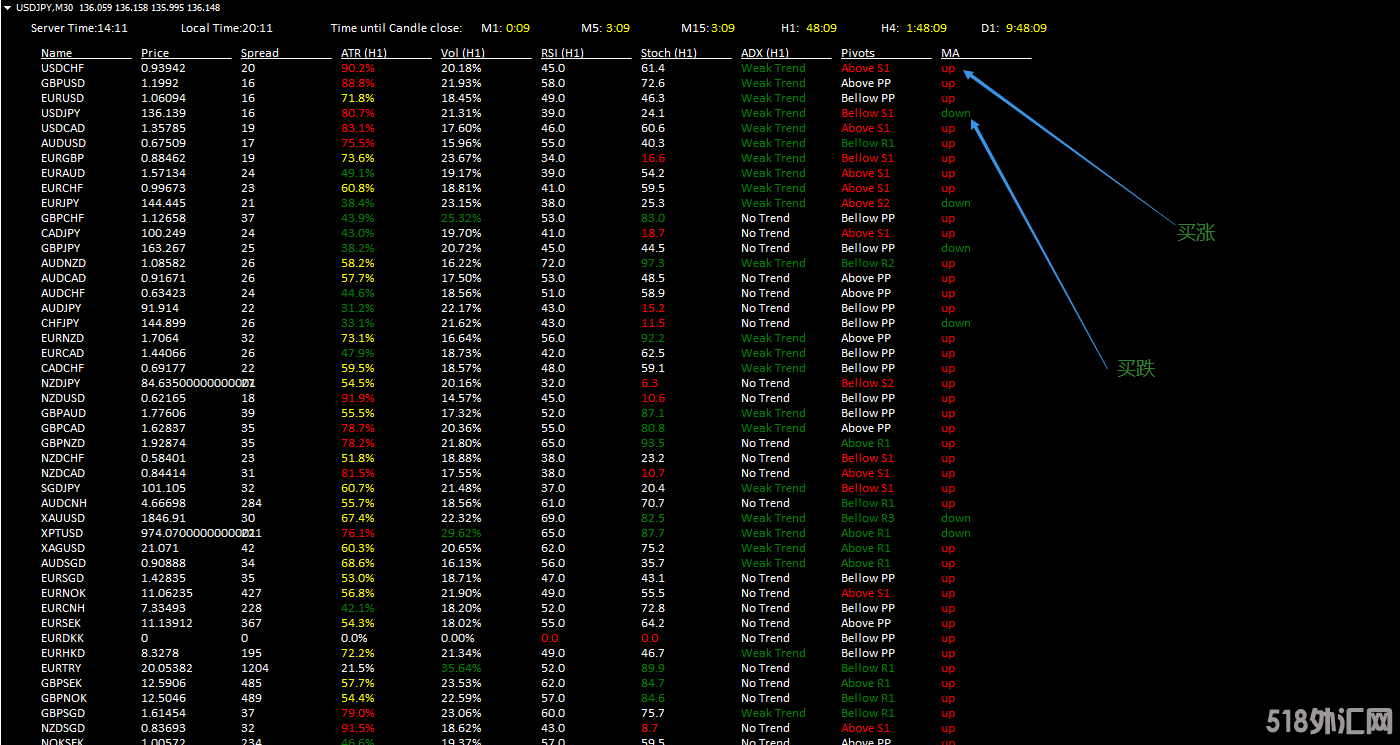Open the USDCHF symbol row
The width and height of the screenshot is (1400, 745).
63,68
